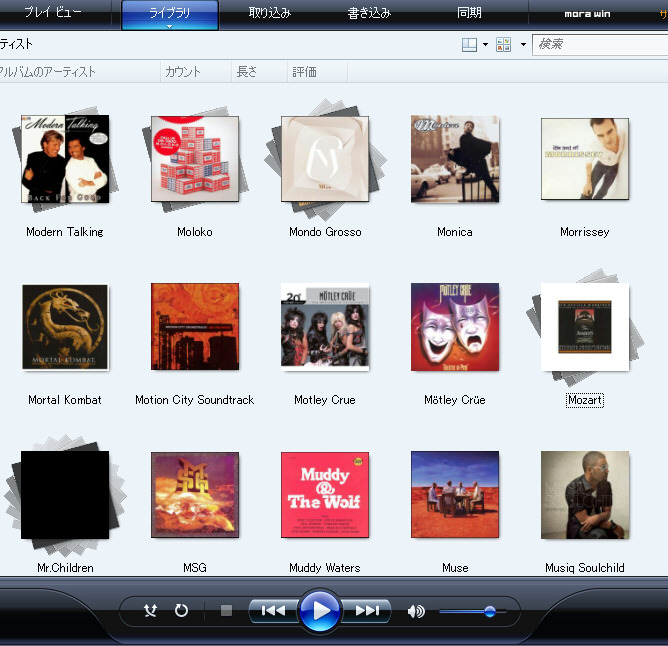Skip to previous track
The width and height of the screenshot is (668, 646).
[274, 611]
